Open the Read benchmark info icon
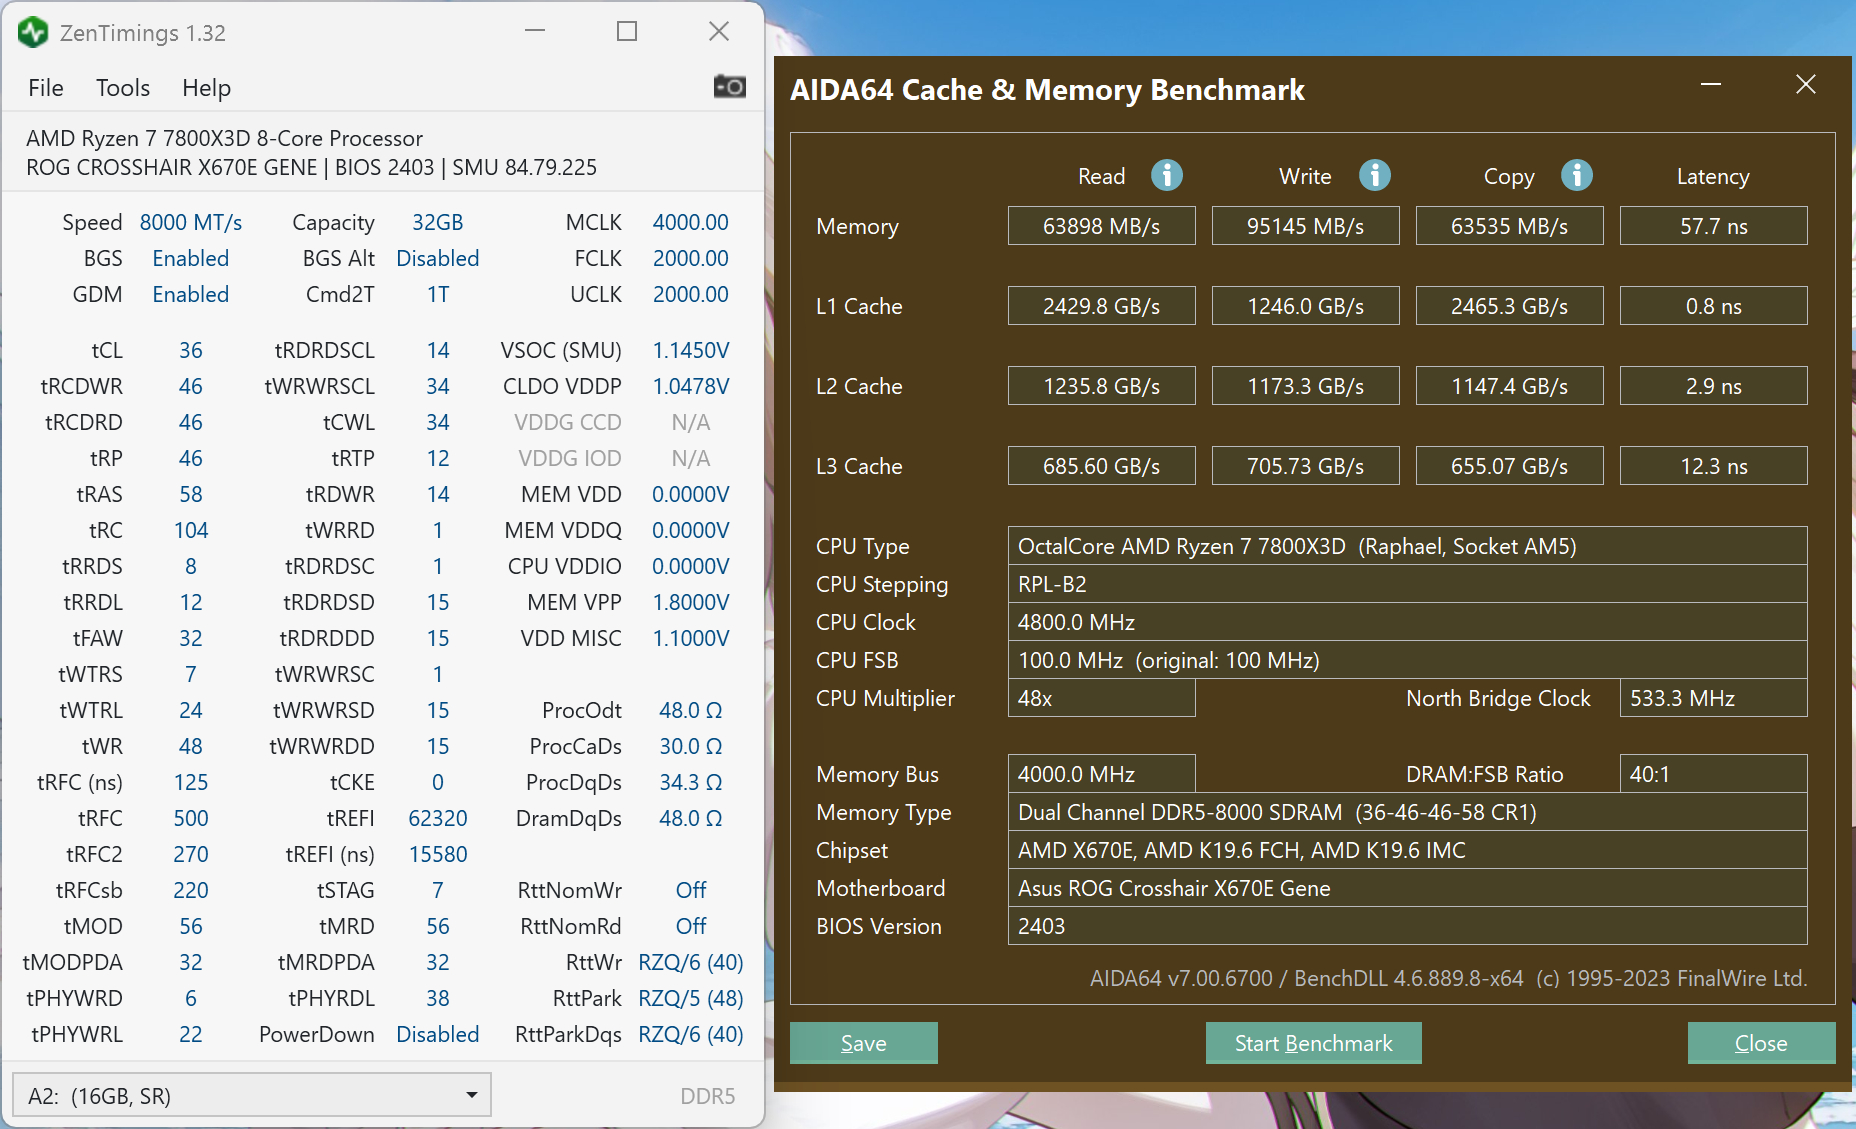This screenshot has width=1856, height=1129. 1166,175
